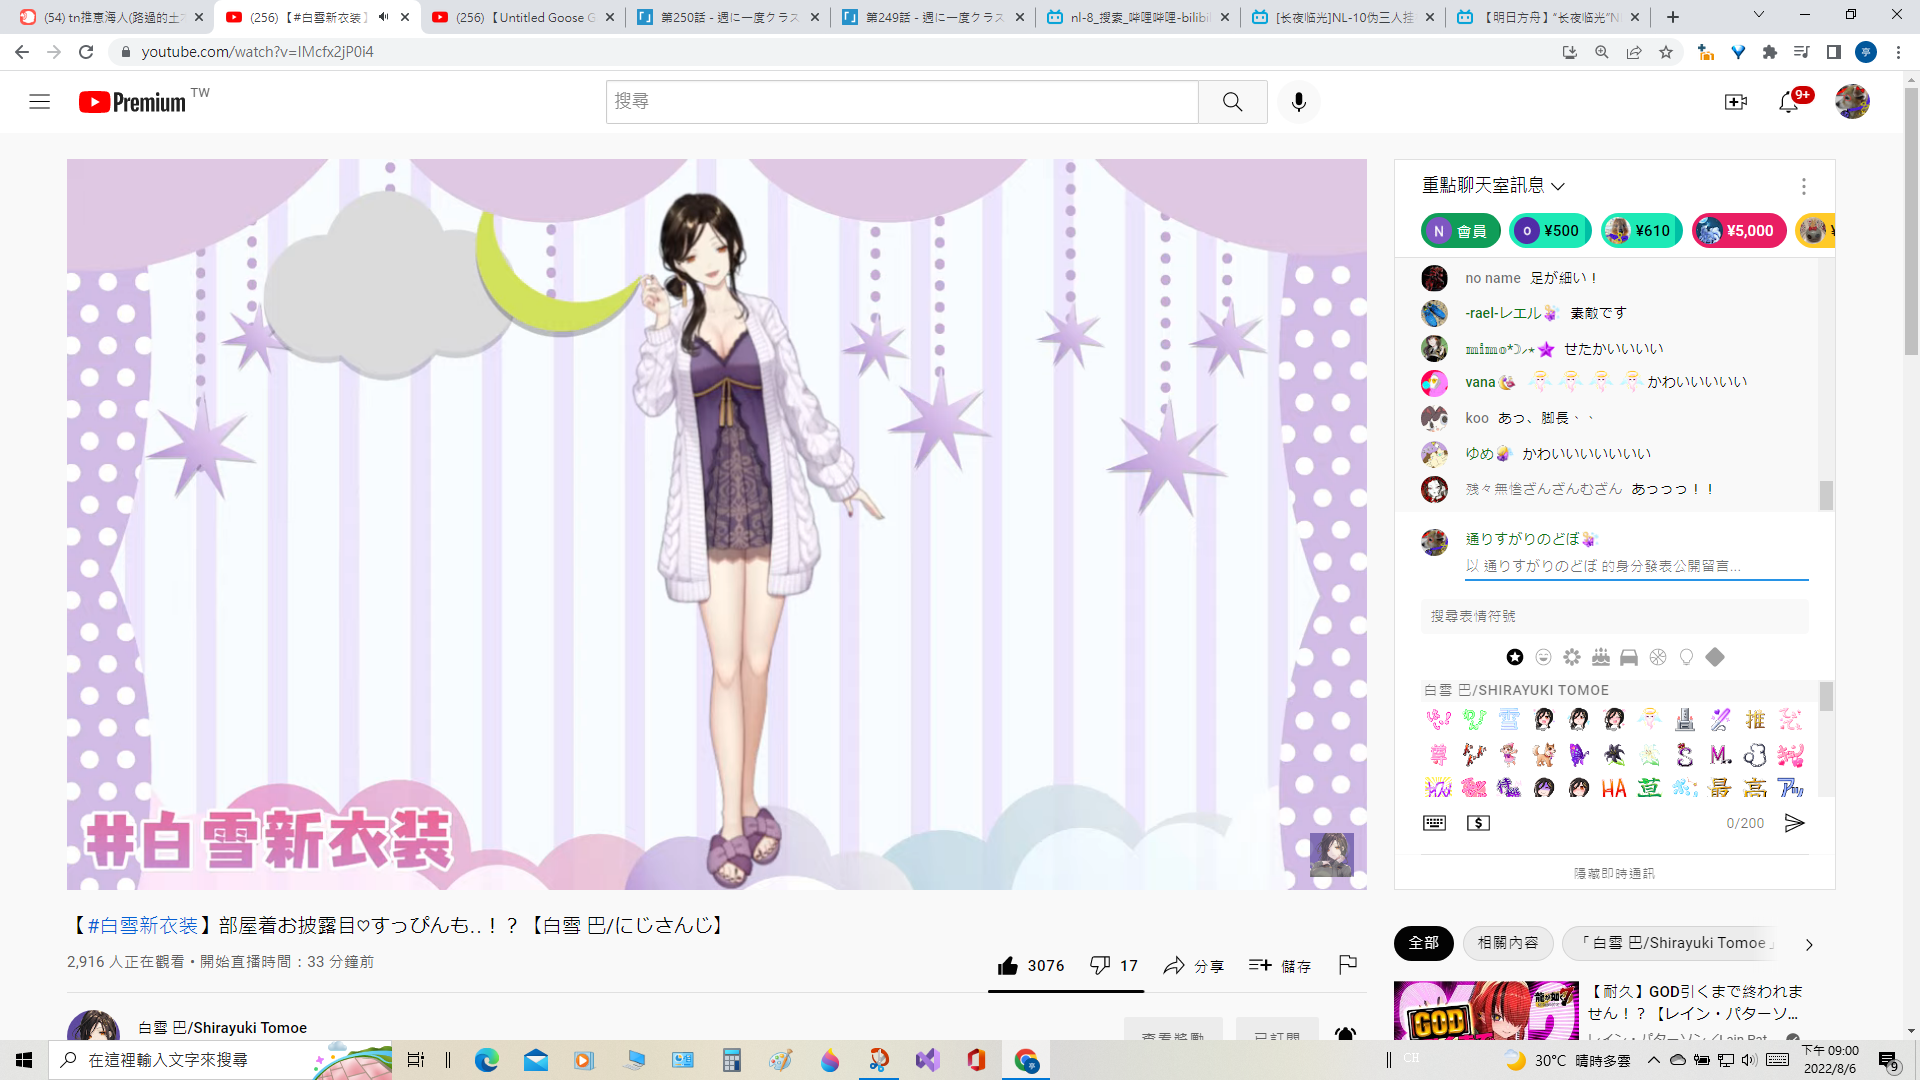Insert the green 草 emote
1920x1080 pixels.
[1649, 789]
